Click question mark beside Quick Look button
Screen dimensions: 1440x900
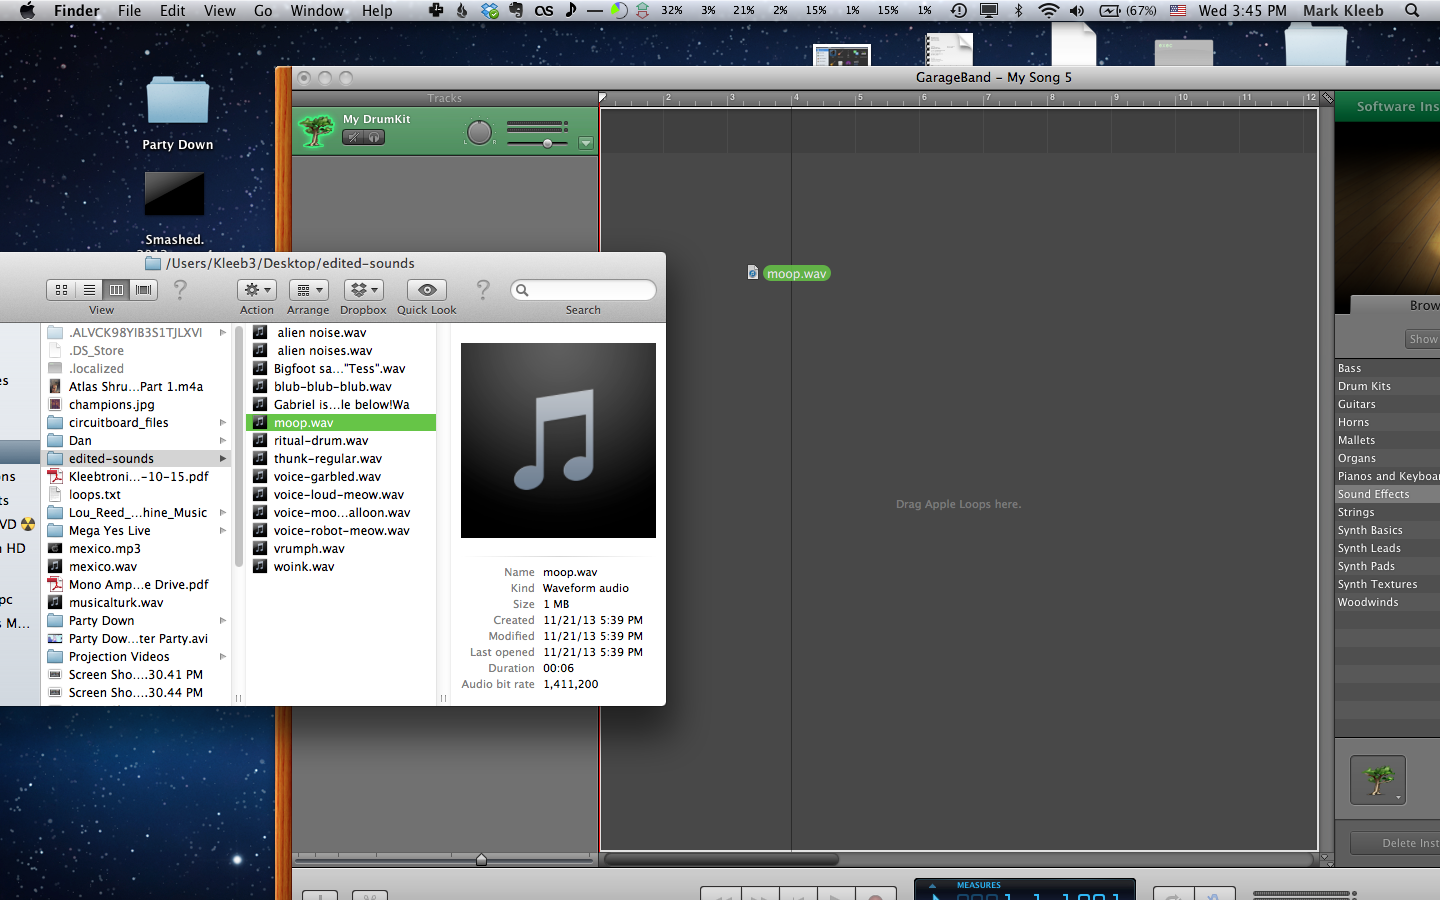point(483,290)
